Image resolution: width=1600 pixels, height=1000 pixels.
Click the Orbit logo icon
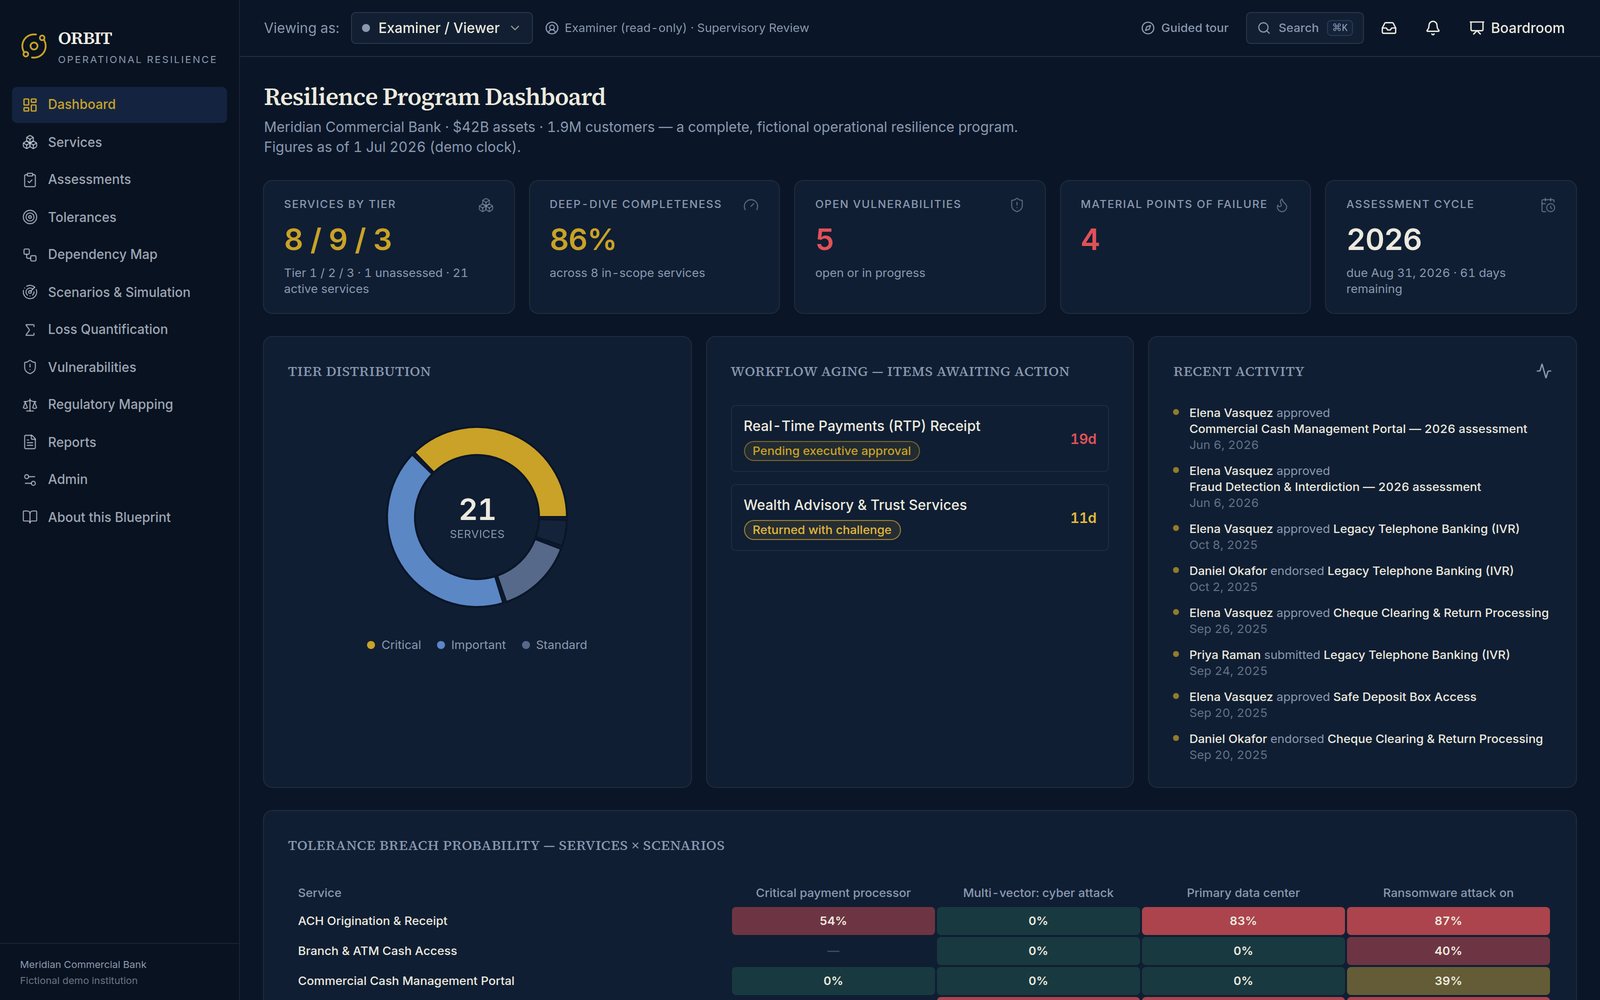tap(34, 46)
